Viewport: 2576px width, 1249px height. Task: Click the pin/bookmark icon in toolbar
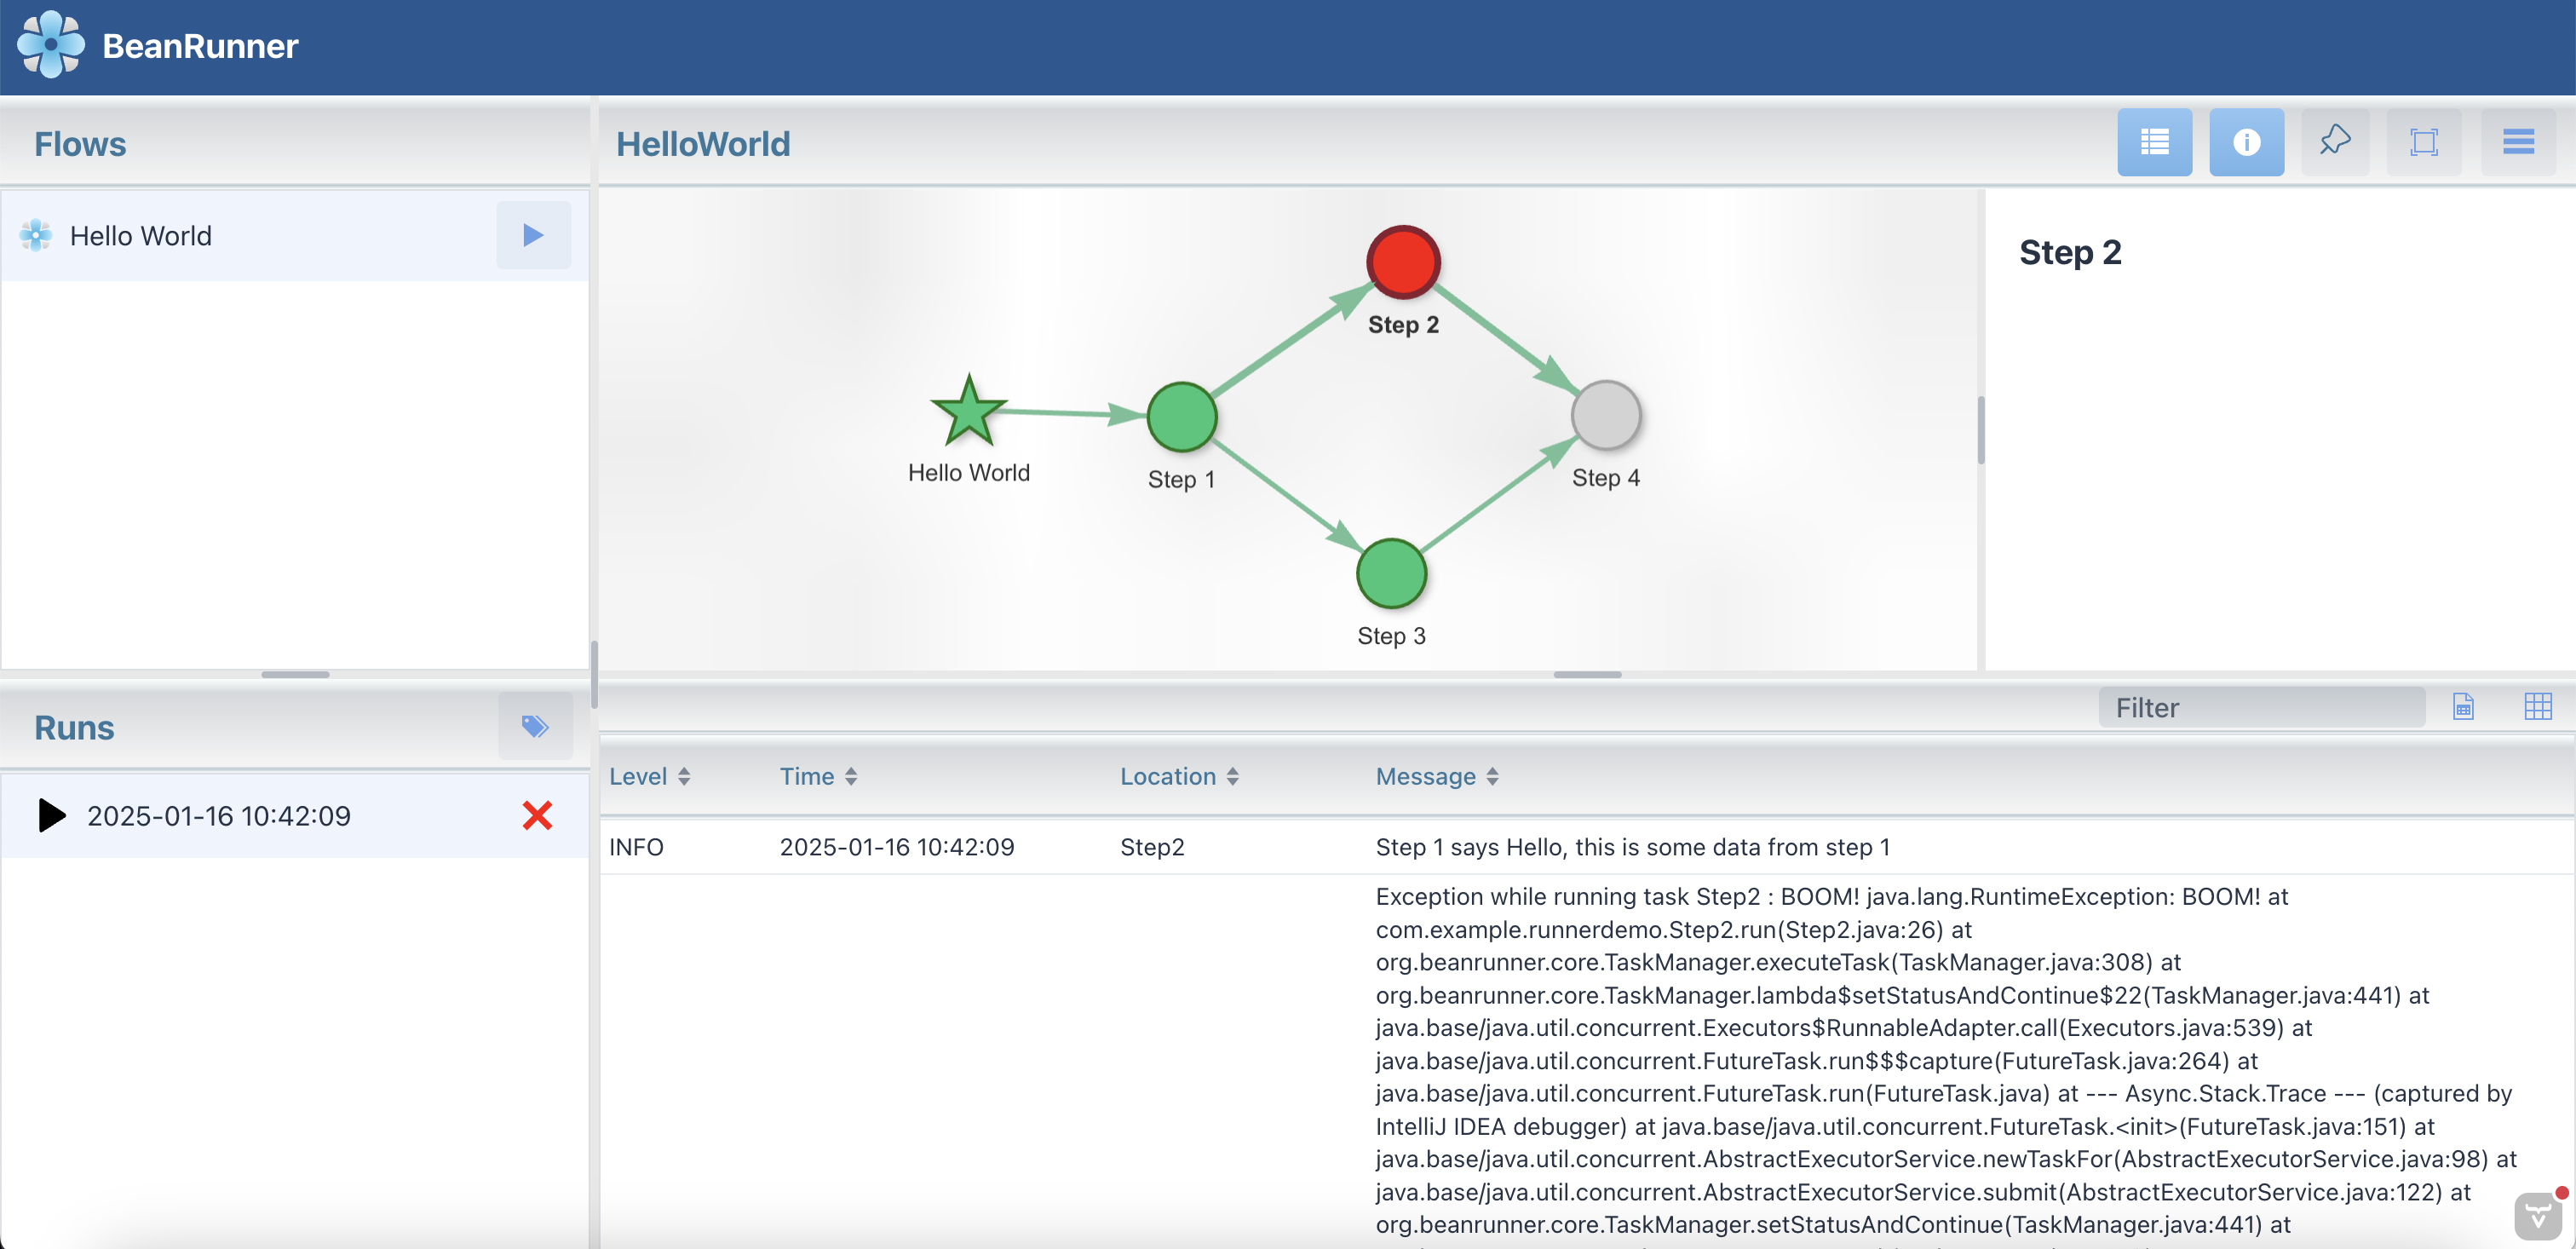[2334, 143]
